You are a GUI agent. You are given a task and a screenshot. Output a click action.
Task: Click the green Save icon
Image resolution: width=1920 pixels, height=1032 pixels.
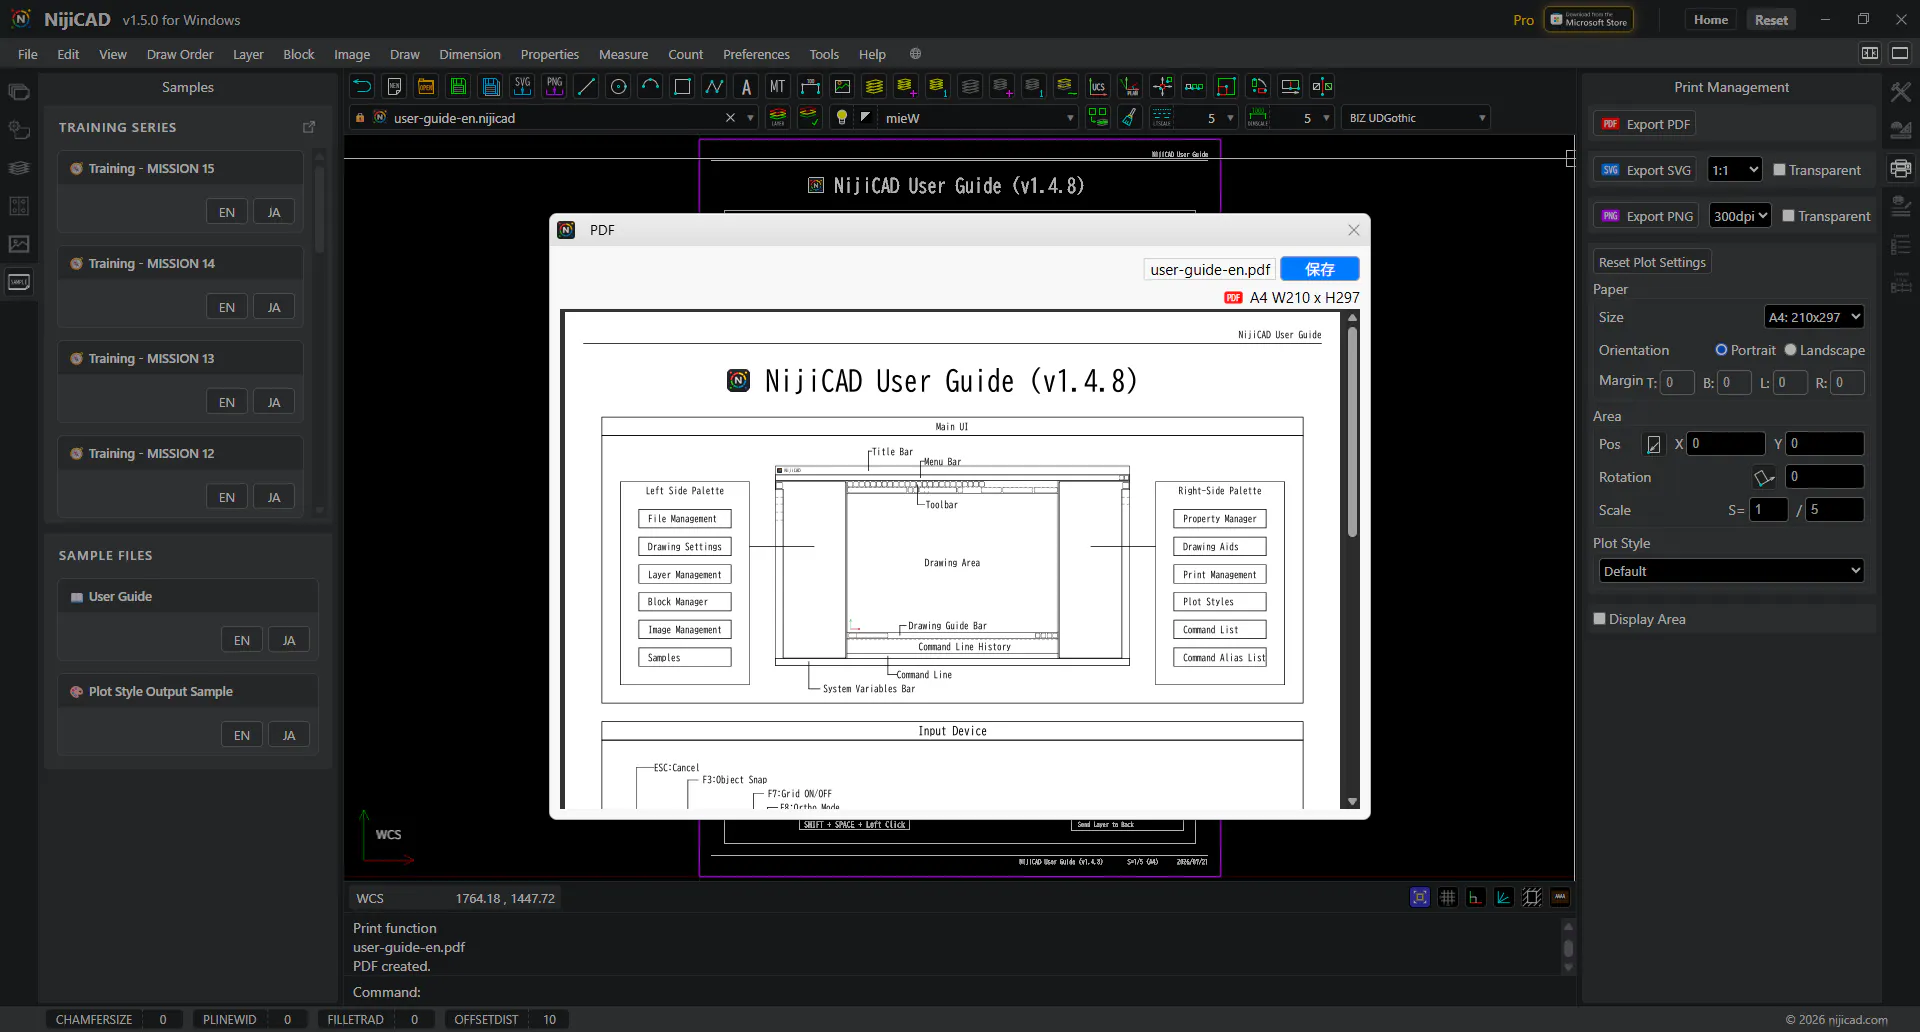coord(458,87)
